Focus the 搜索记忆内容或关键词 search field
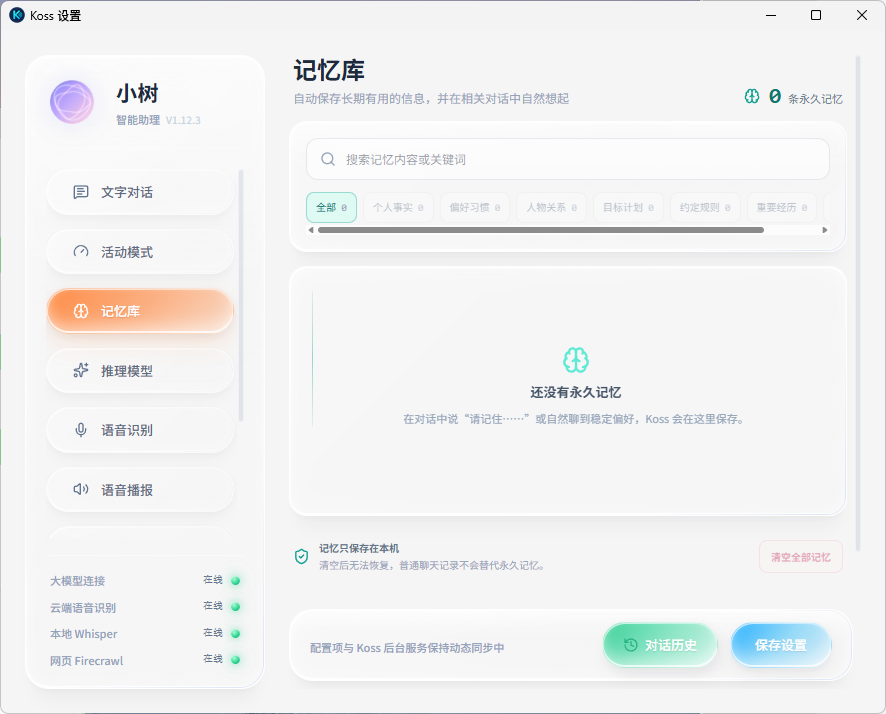The height and width of the screenshot is (714, 886). click(x=568, y=159)
